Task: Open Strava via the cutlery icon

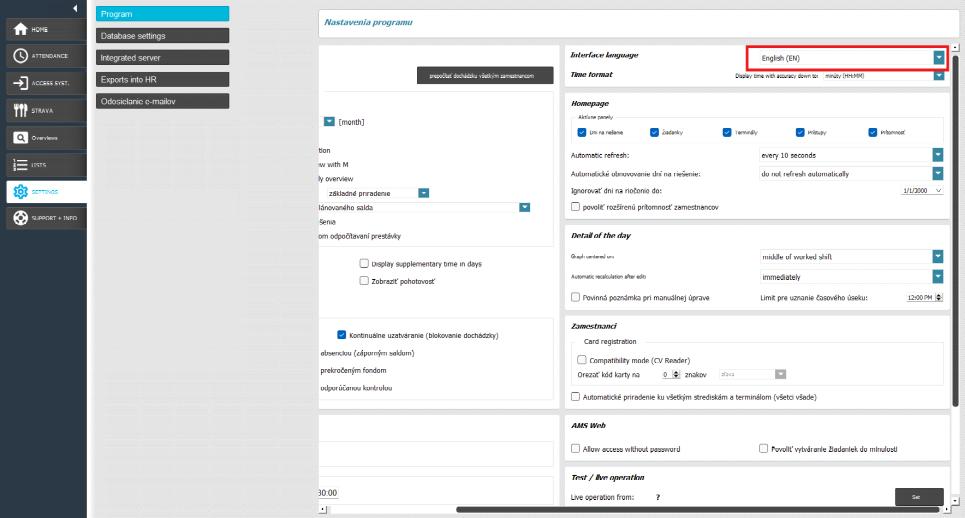Action: point(20,111)
